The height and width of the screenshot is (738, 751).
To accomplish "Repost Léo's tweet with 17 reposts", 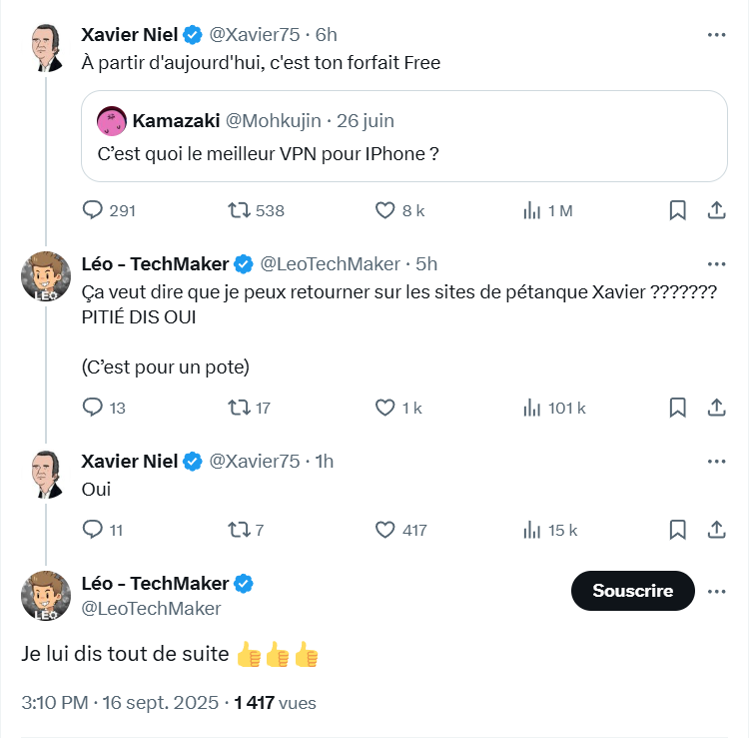I will tap(240, 407).
